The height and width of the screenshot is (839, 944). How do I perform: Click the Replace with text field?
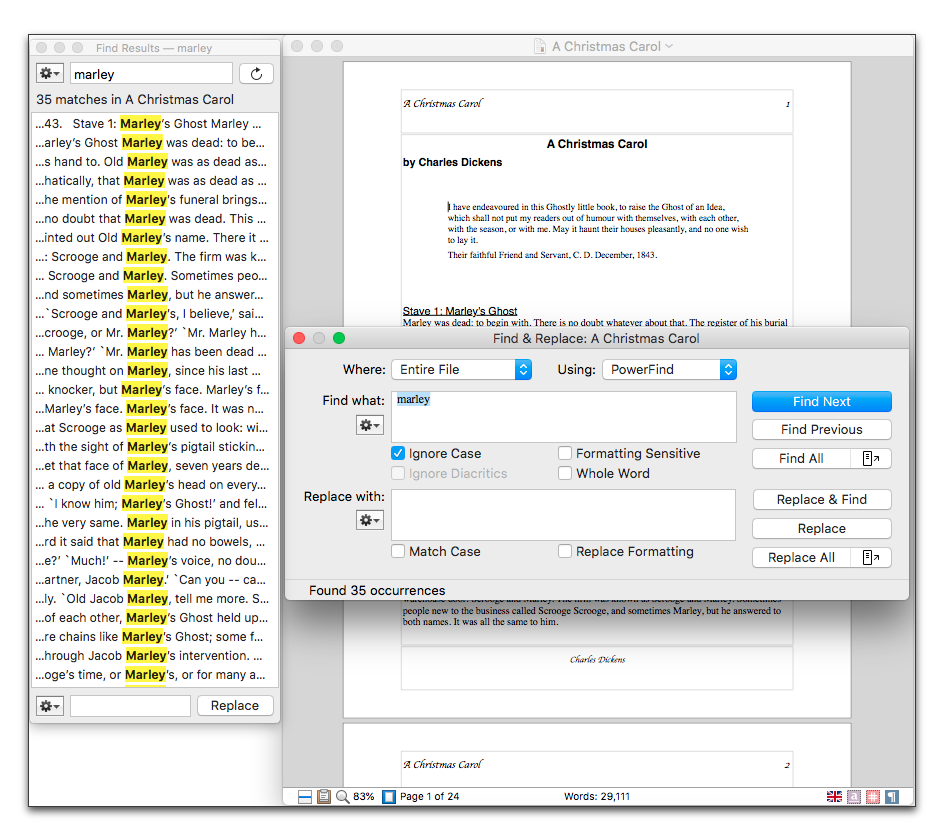pos(564,515)
